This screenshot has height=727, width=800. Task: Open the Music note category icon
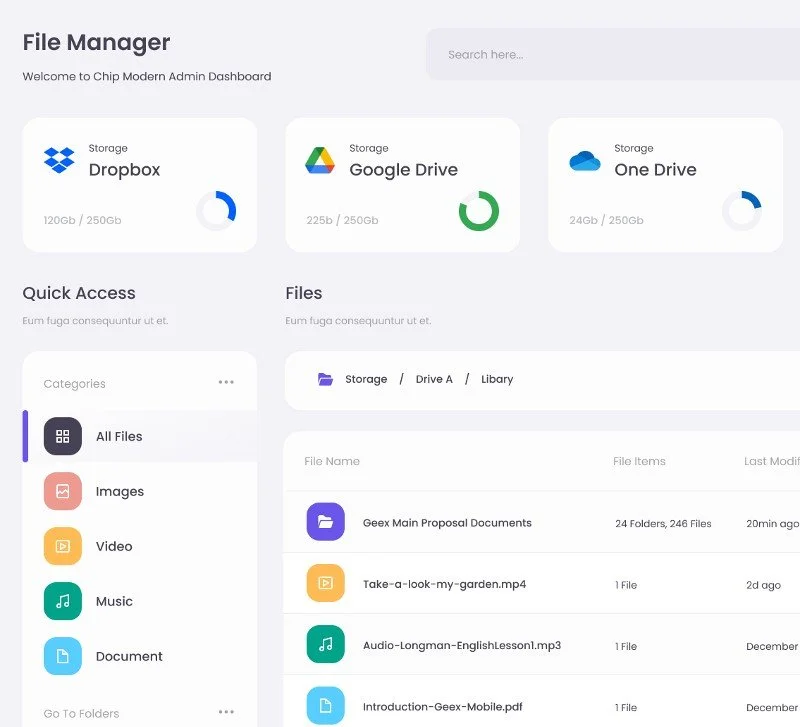point(63,601)
